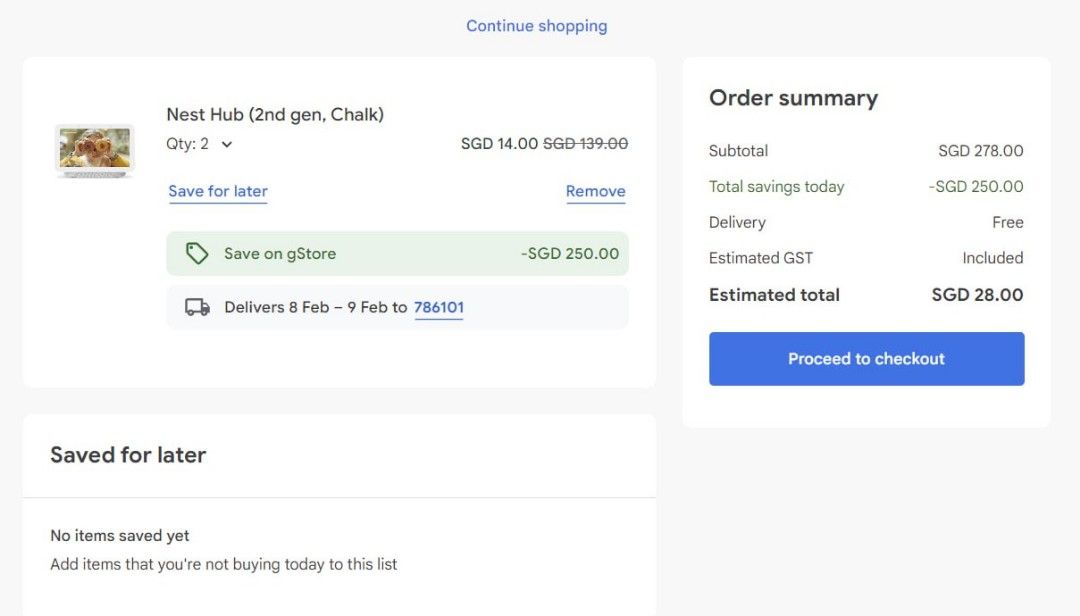Viewport: 1080px width, 616px height.
Task: Select the Nest Hub (2nd gen, Chalk) title
Action: tap(275, 114)
